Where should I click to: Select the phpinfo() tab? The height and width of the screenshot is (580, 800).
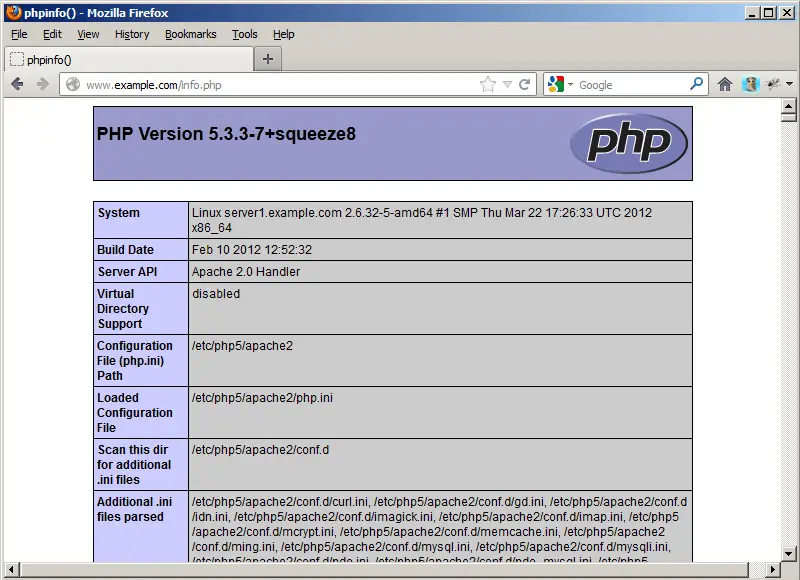coord(129,60)
